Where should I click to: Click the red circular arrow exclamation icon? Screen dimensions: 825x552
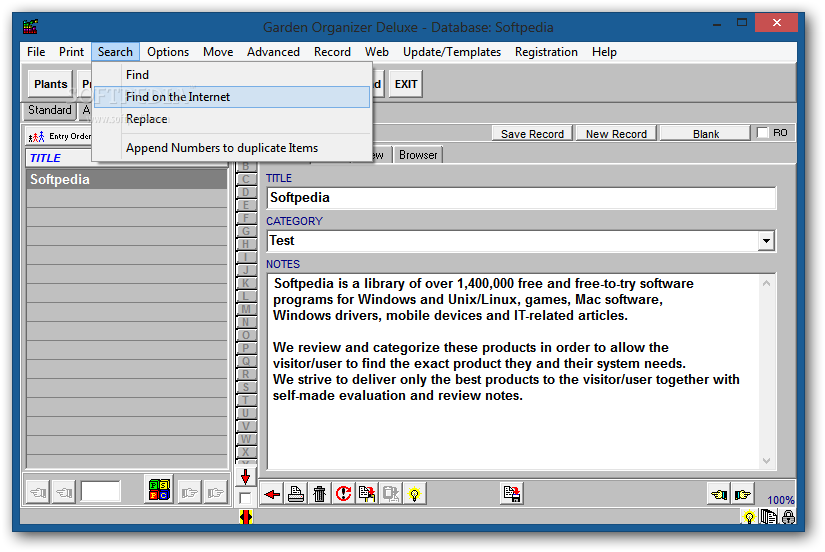(x=343, y=494)
